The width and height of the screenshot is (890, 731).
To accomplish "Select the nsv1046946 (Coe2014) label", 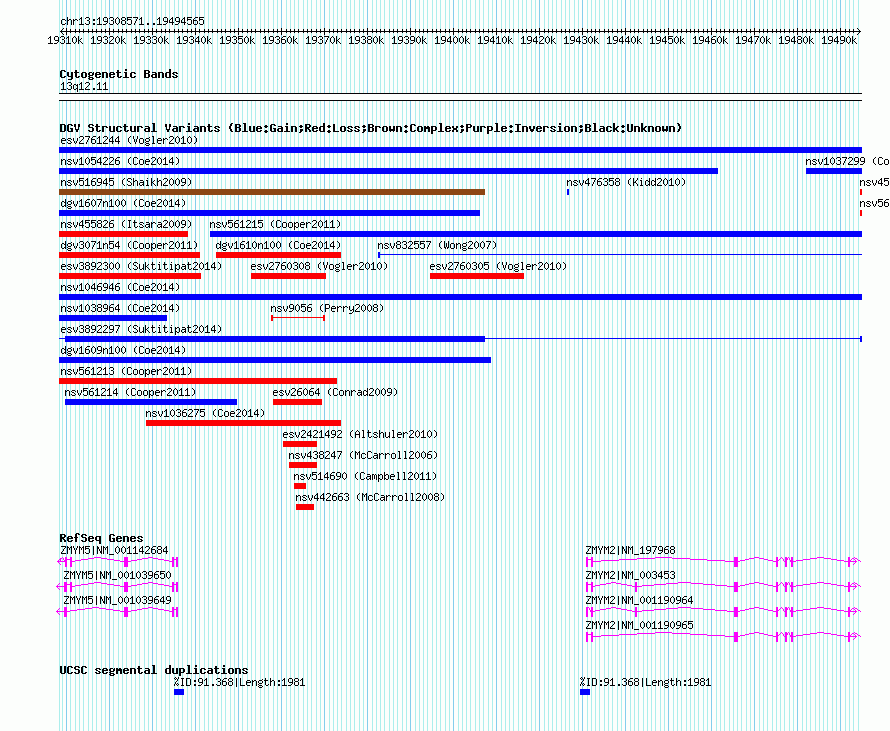I will (x=120, y=287).
